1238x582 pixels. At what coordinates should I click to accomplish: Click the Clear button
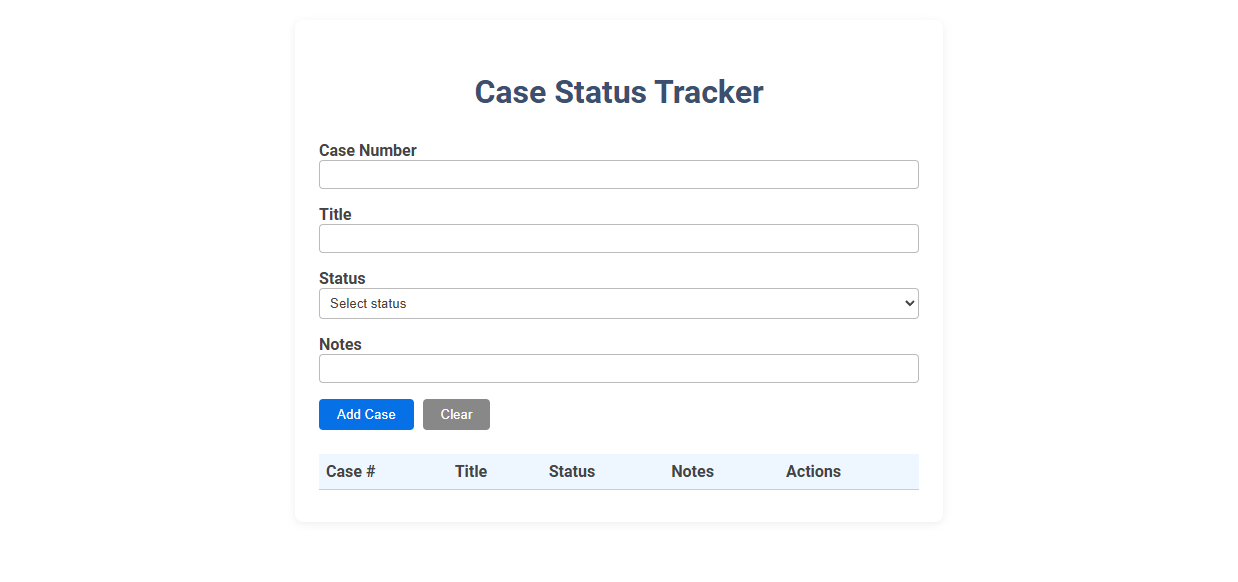[456, 414]
